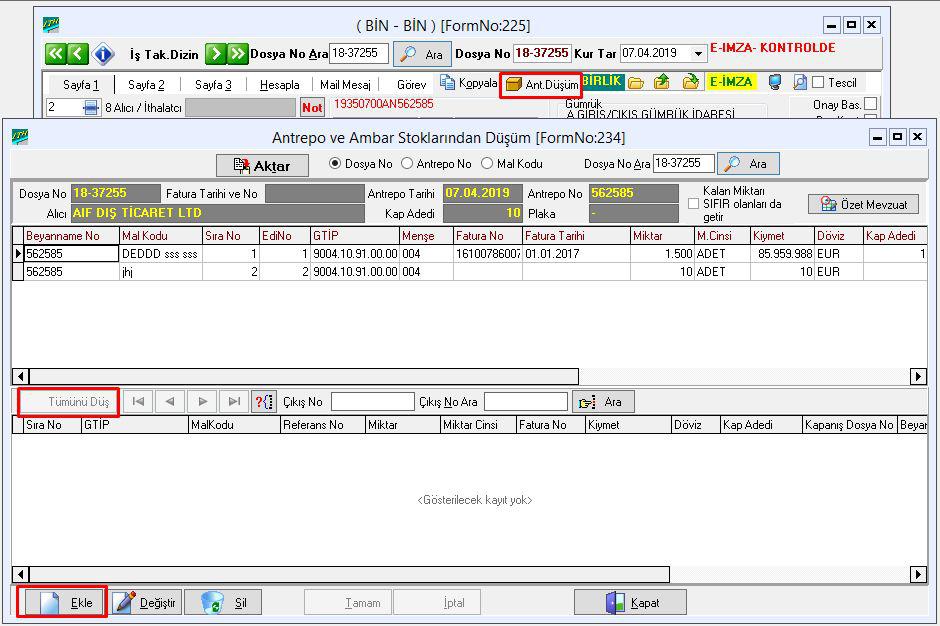
Task: Open the Görev tab
Action: 411,85
